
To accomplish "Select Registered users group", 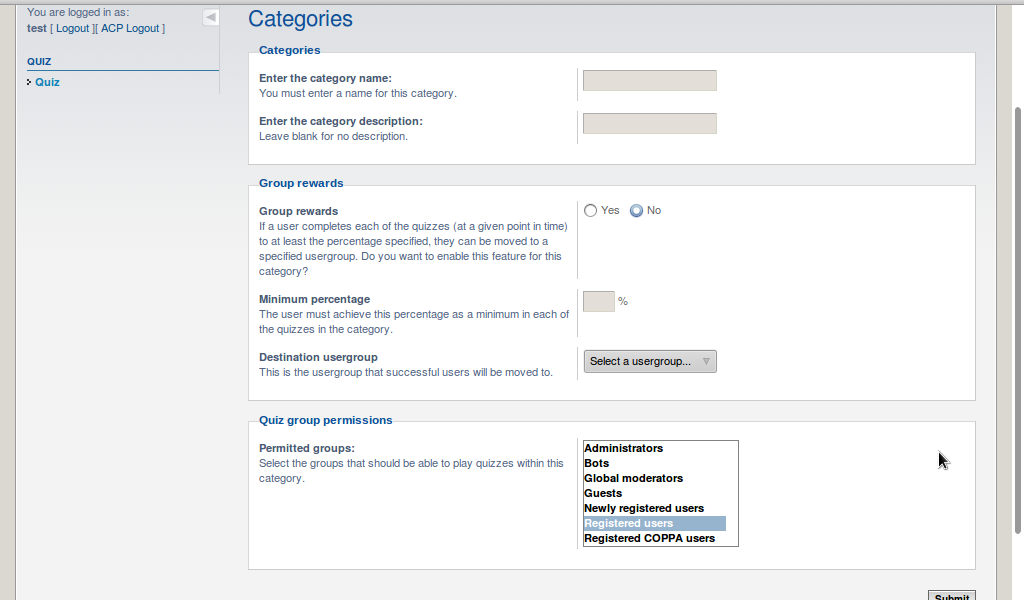I will point(629,524).
